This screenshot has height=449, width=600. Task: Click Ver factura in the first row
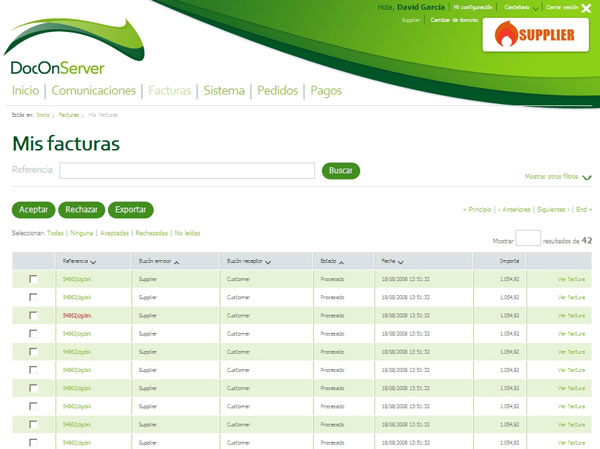[571, 279]
